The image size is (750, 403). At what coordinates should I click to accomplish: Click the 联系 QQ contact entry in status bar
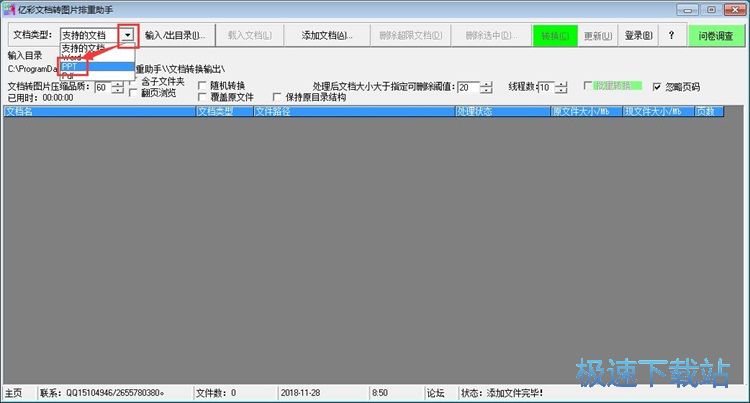[x=101, y=393]
